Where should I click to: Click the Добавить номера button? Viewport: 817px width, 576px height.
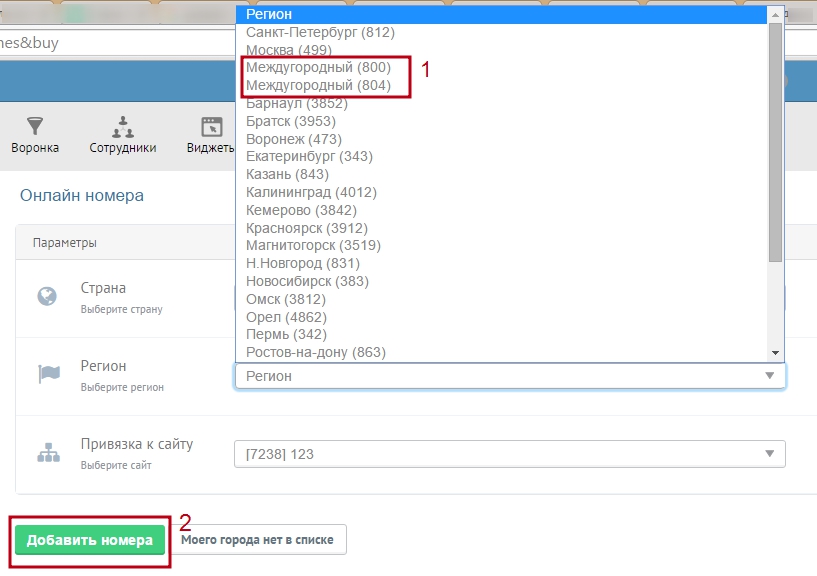point(90,540)
